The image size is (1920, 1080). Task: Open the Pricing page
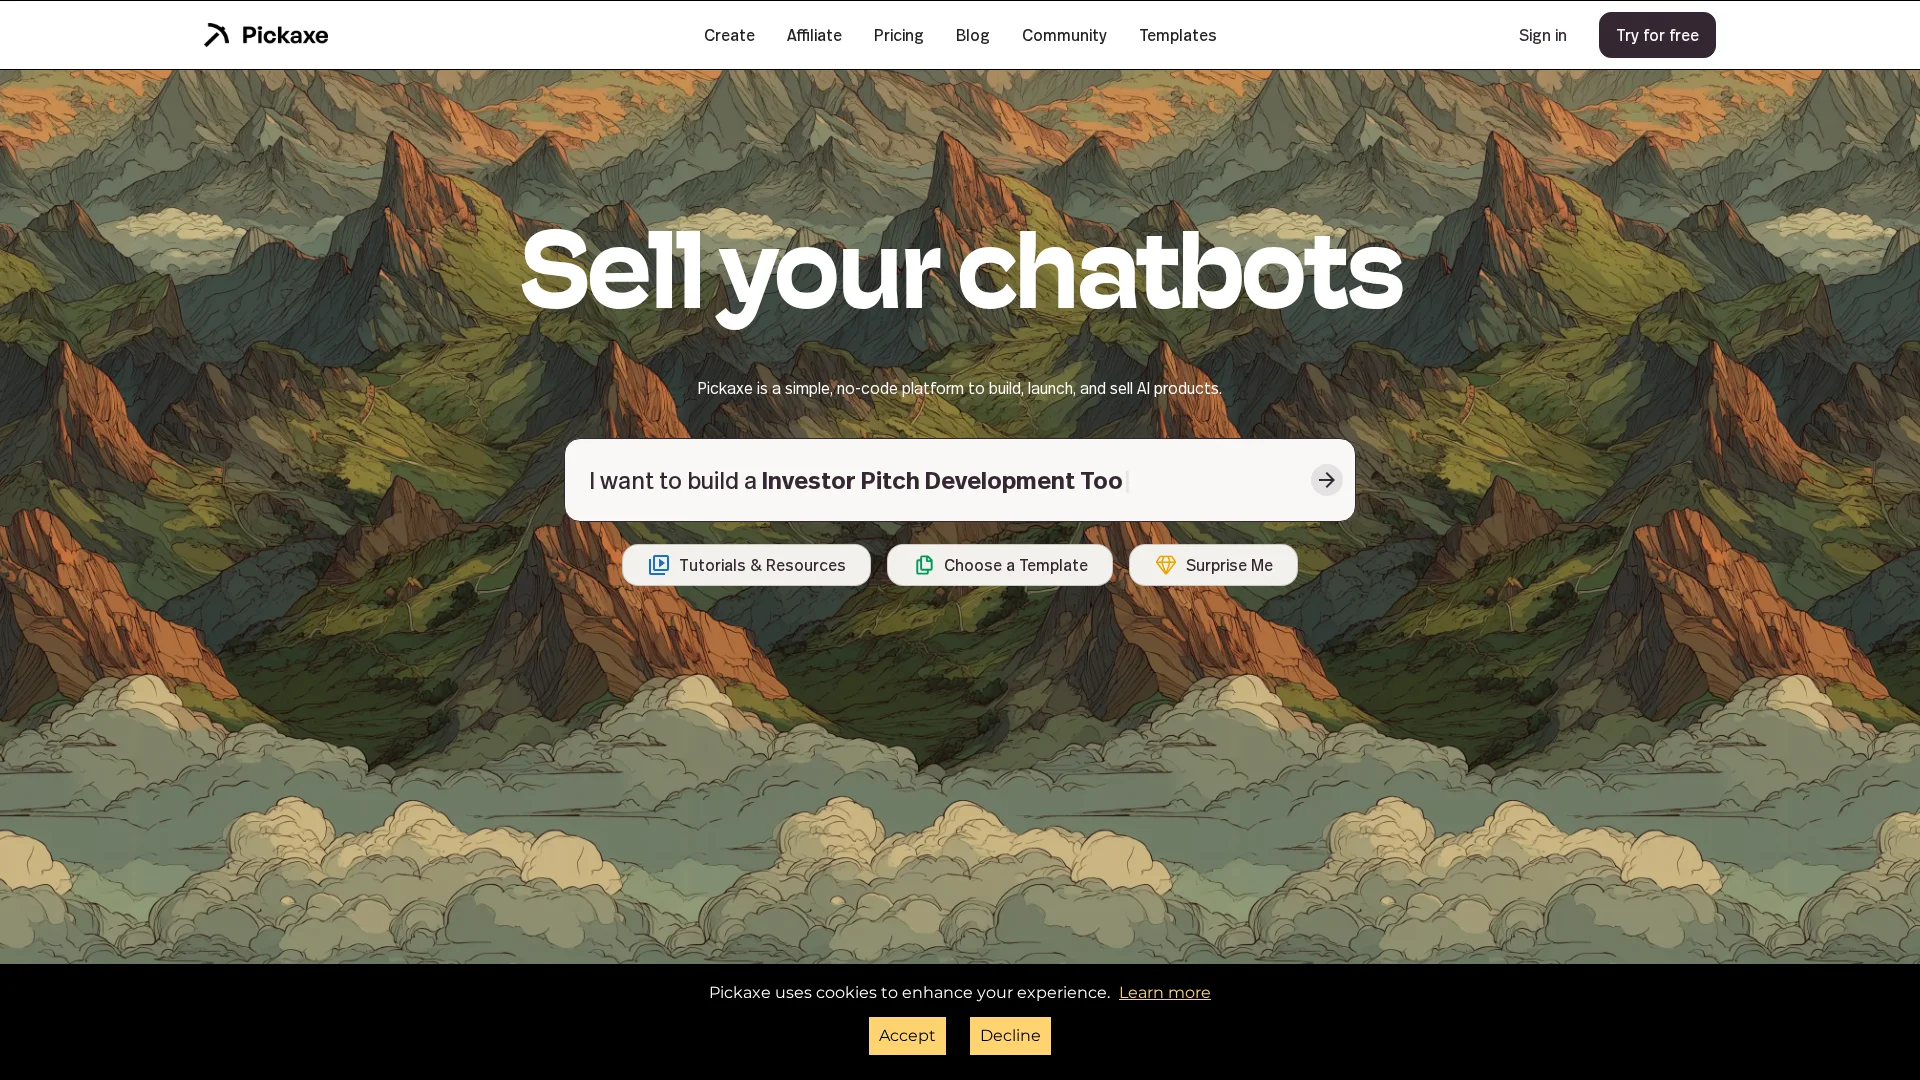tap(898, 35)
